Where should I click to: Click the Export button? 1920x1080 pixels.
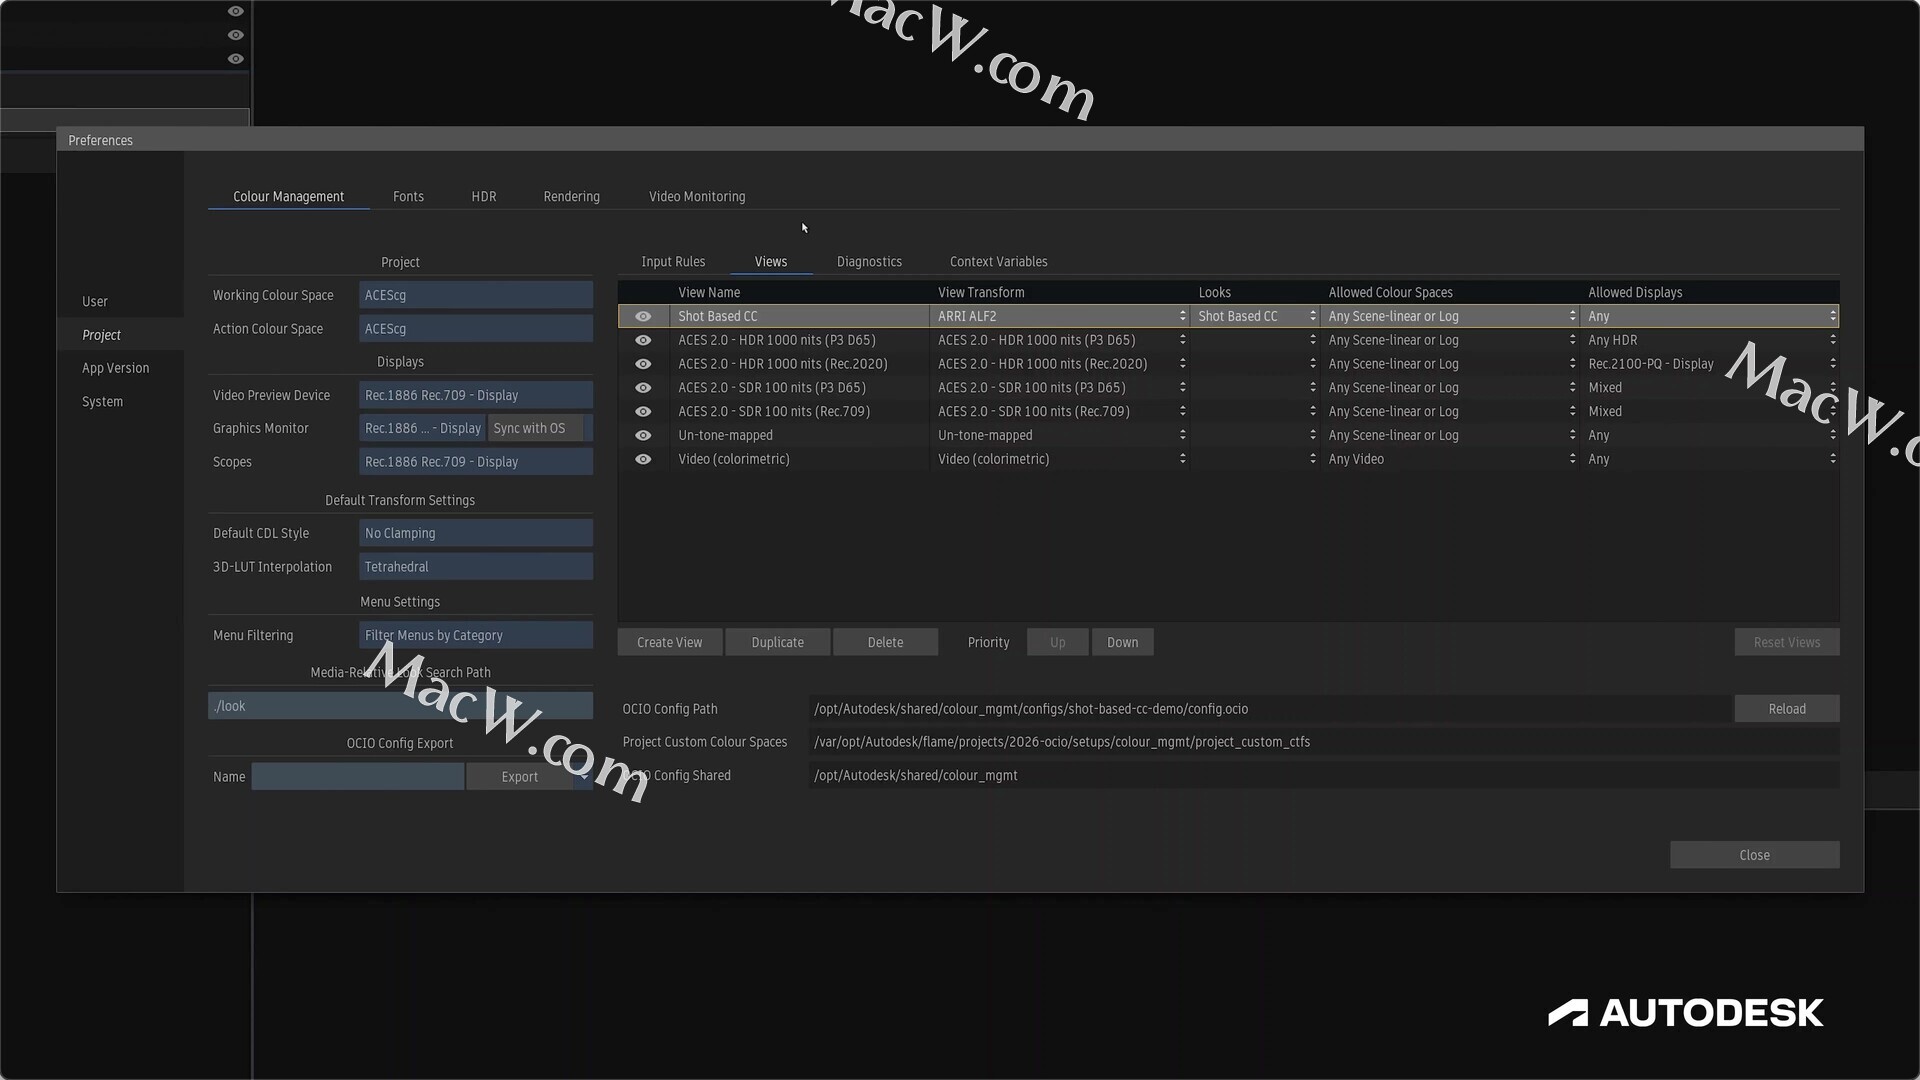click(519, 777)
